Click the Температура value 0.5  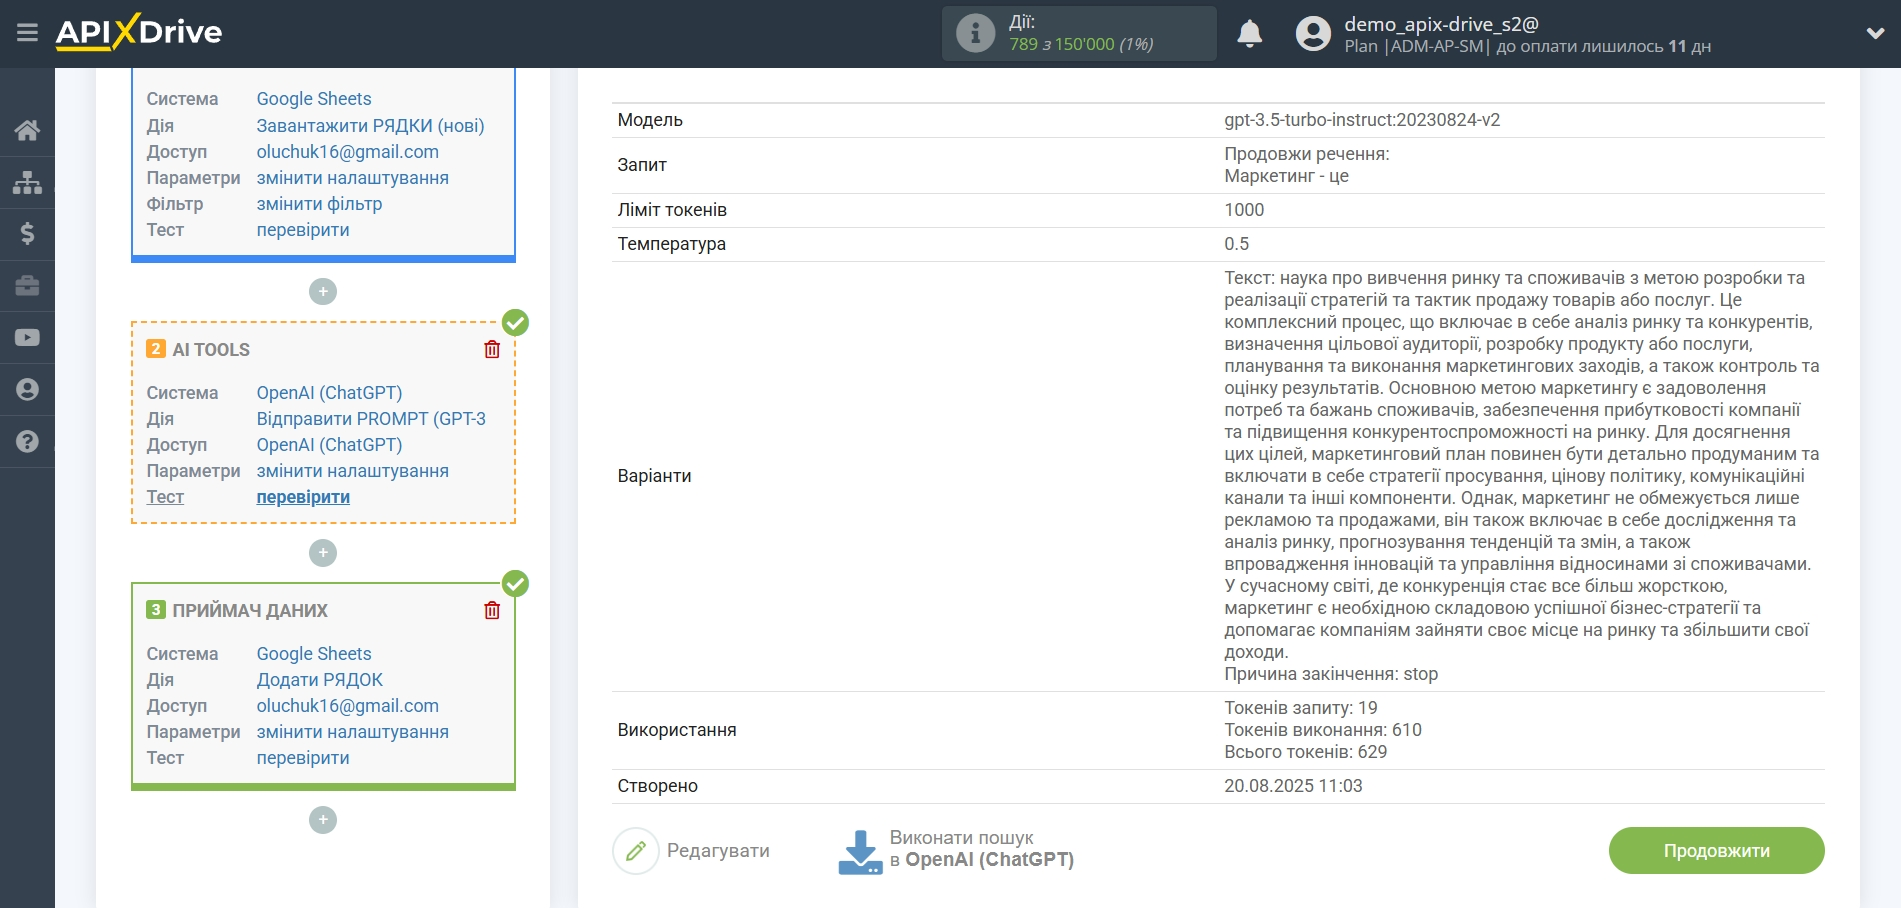pos(1236,244)
